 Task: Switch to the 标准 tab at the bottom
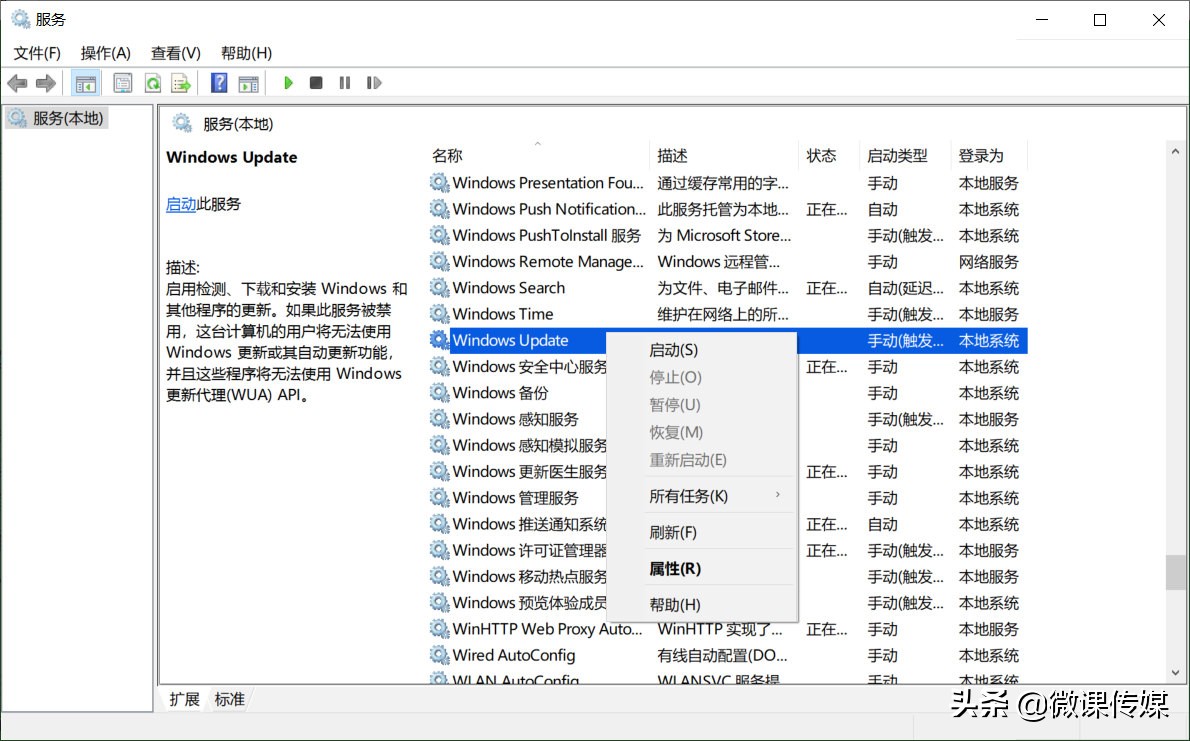[229, 699]
